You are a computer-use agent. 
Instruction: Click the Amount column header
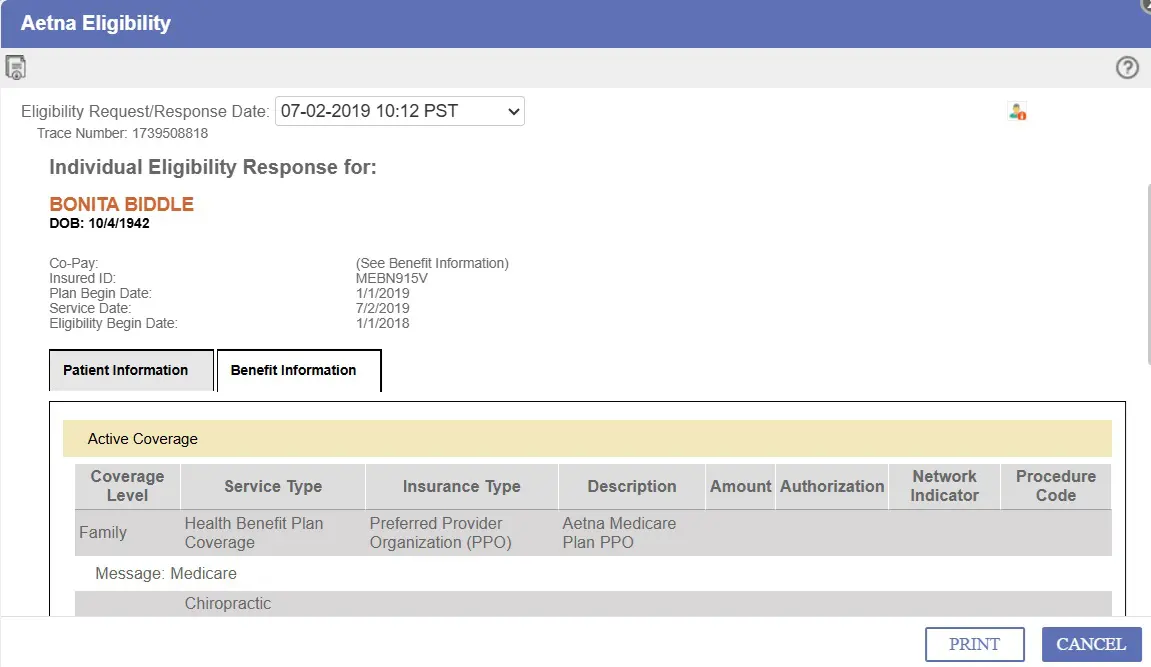pos(741,486)
